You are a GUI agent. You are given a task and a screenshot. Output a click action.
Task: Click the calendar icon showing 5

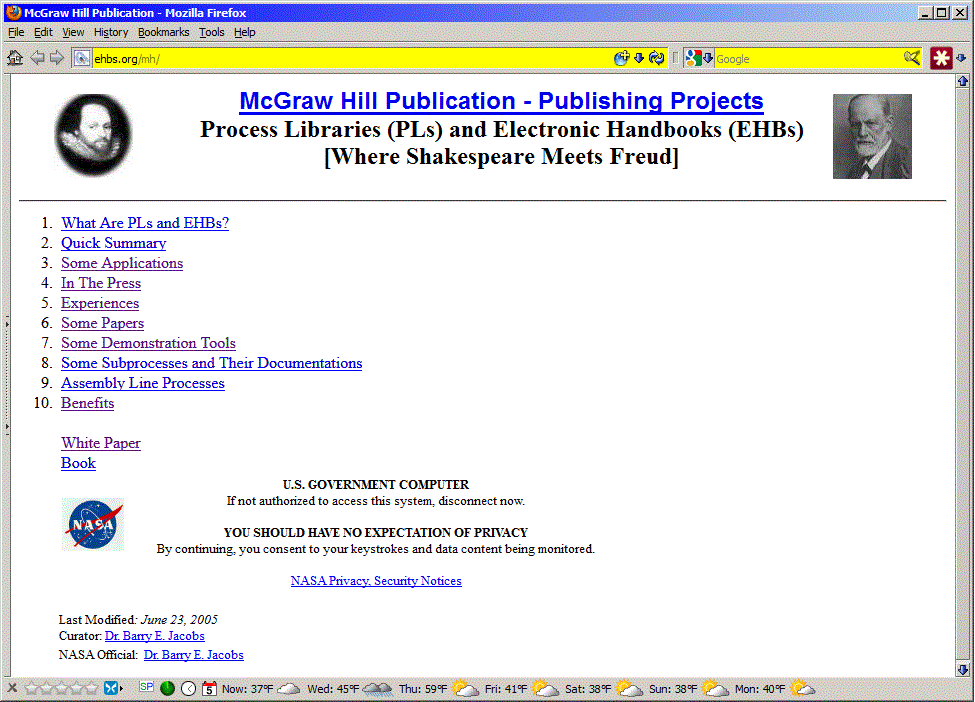(210, 688)
